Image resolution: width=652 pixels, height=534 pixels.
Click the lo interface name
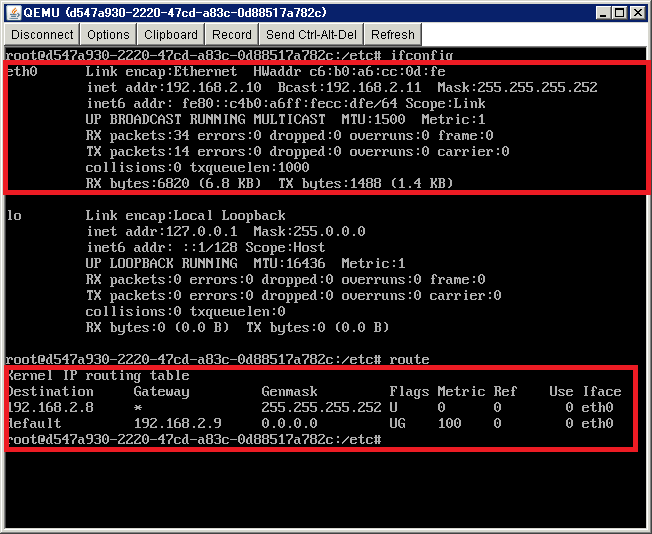pos(14,215)
